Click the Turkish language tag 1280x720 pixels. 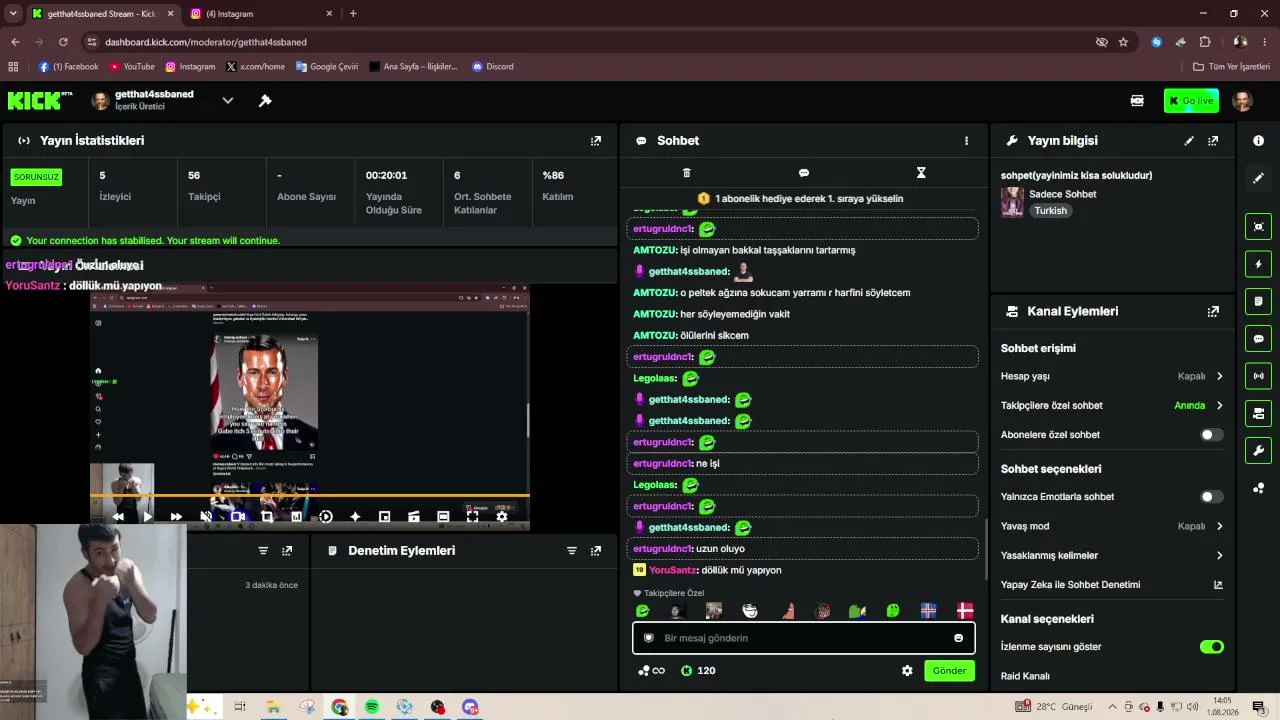(x=1050, y=211)
